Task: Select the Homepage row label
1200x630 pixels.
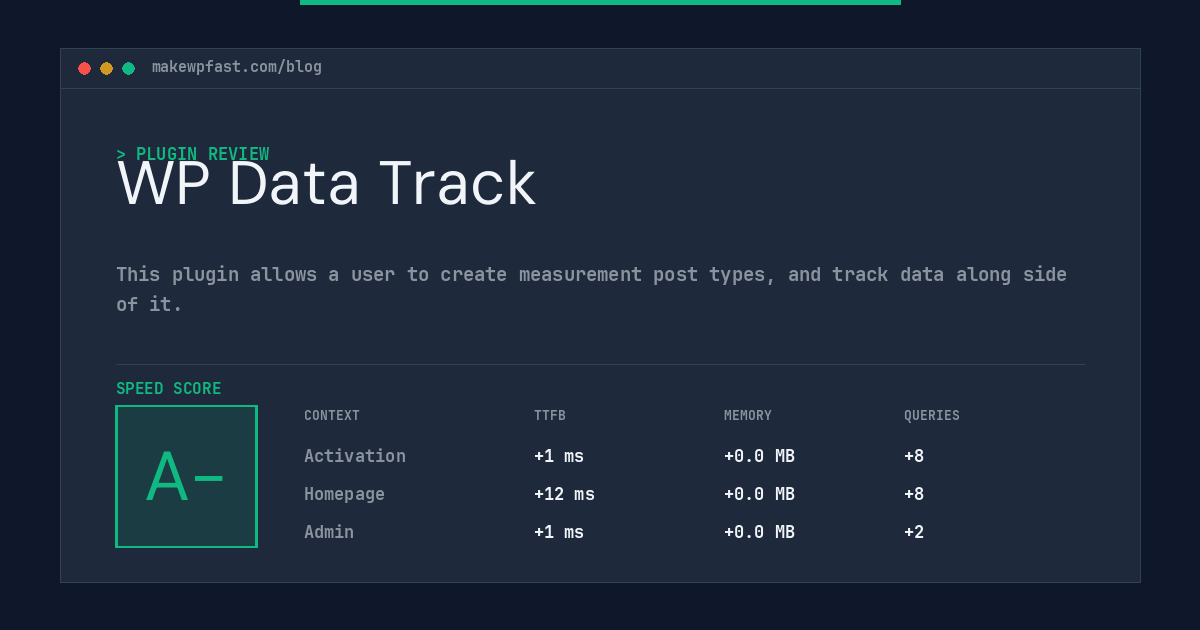Action: coord(344,494)
